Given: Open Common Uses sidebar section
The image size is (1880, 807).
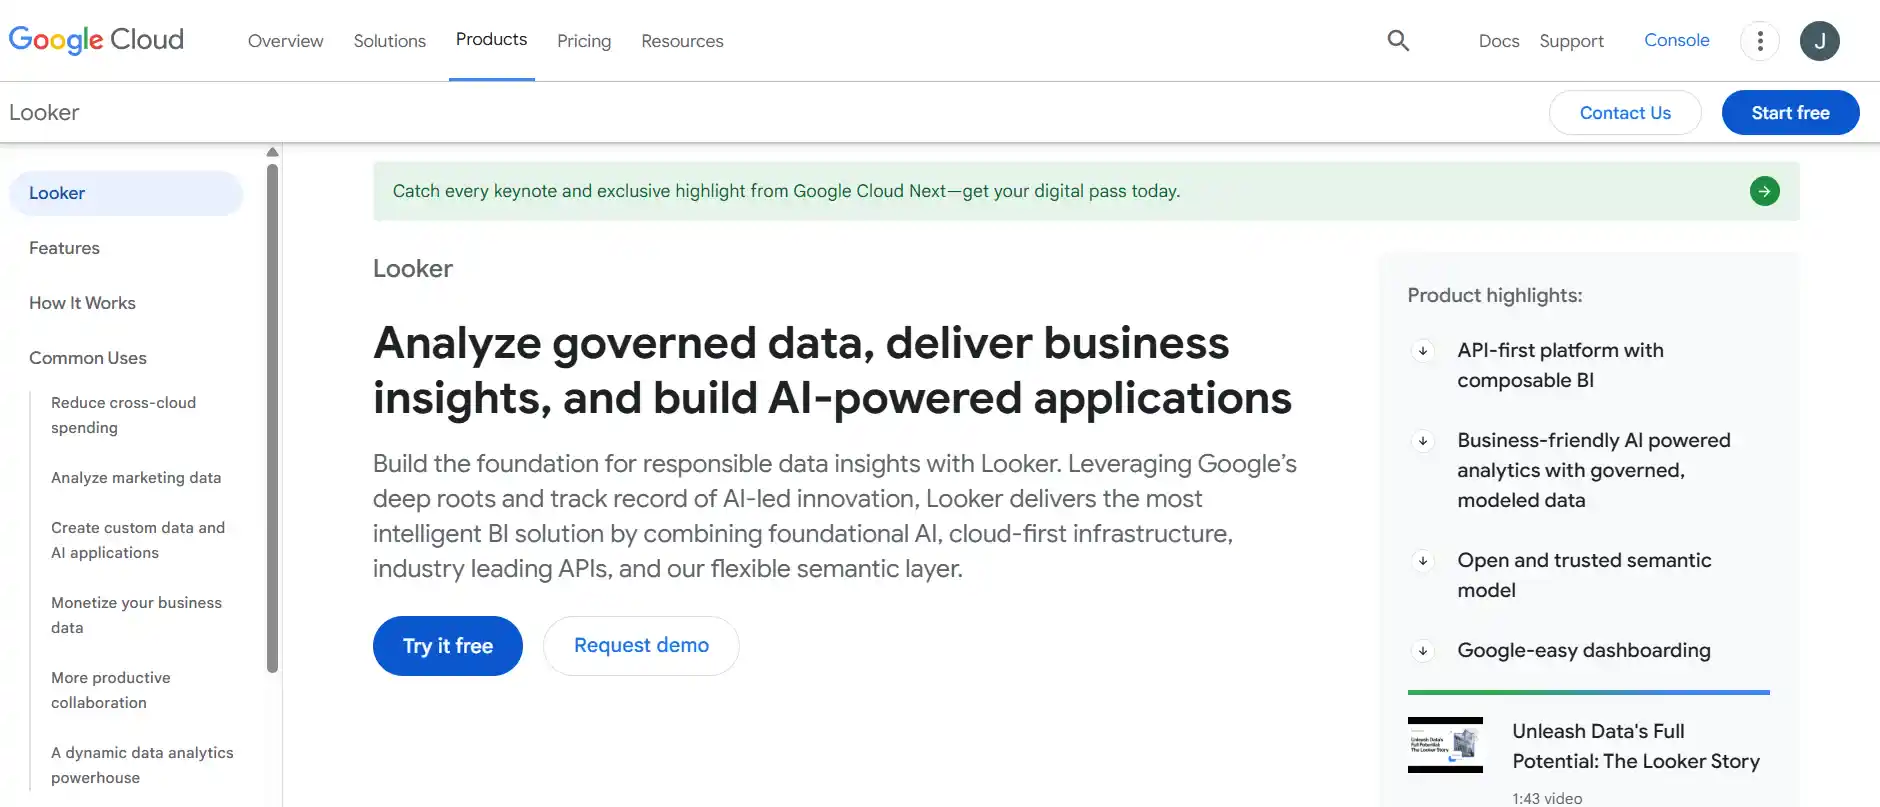Looking at the screenshot, I should [x=88, y=358].
